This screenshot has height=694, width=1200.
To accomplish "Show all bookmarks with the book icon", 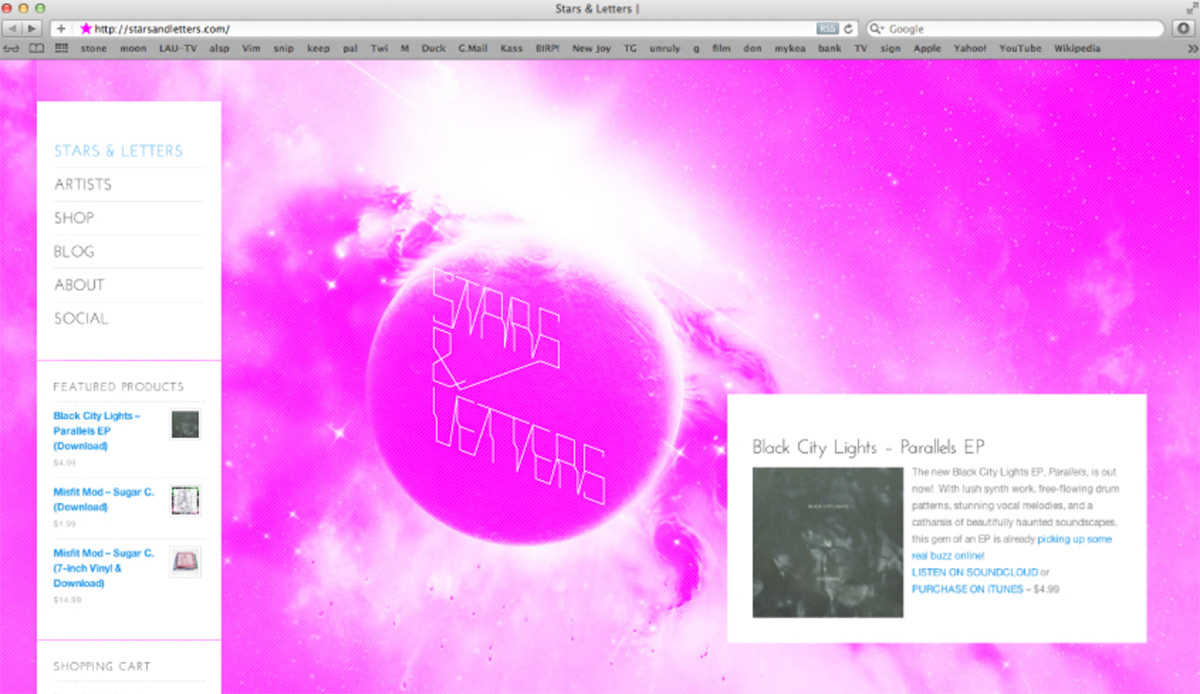I will [x=37, y=48].
